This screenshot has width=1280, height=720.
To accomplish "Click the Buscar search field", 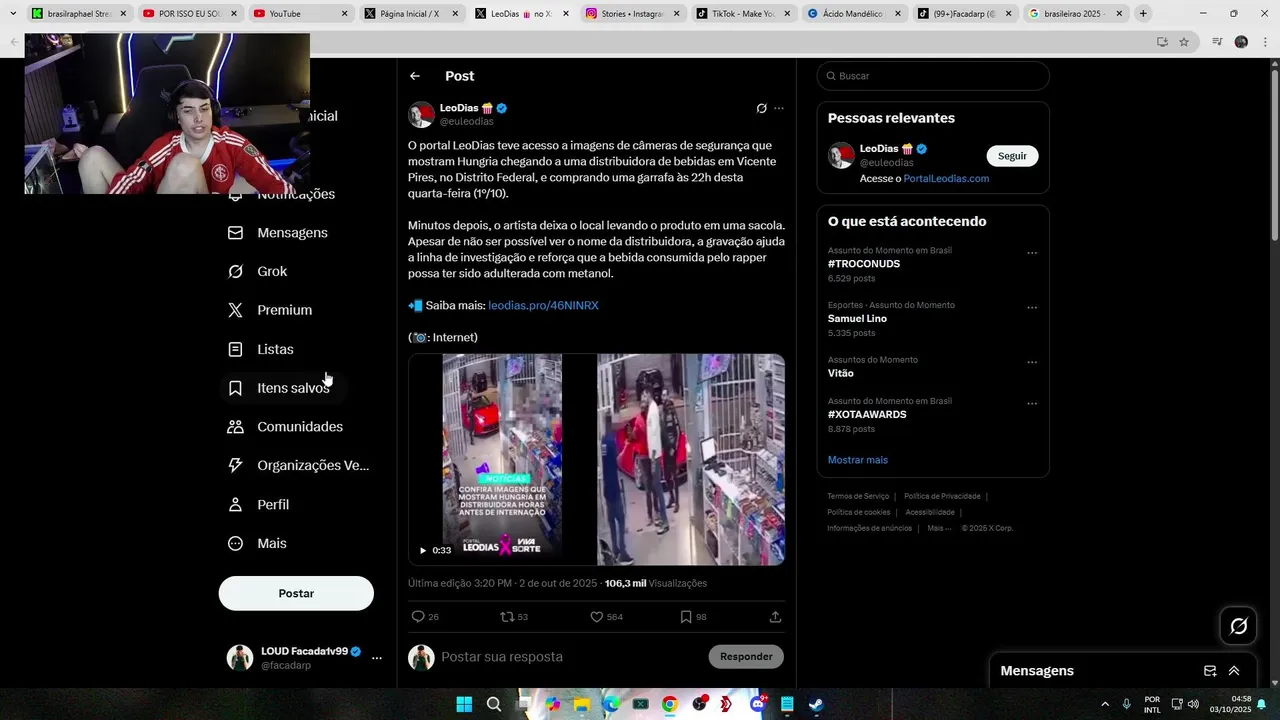I will pos(933,76).
